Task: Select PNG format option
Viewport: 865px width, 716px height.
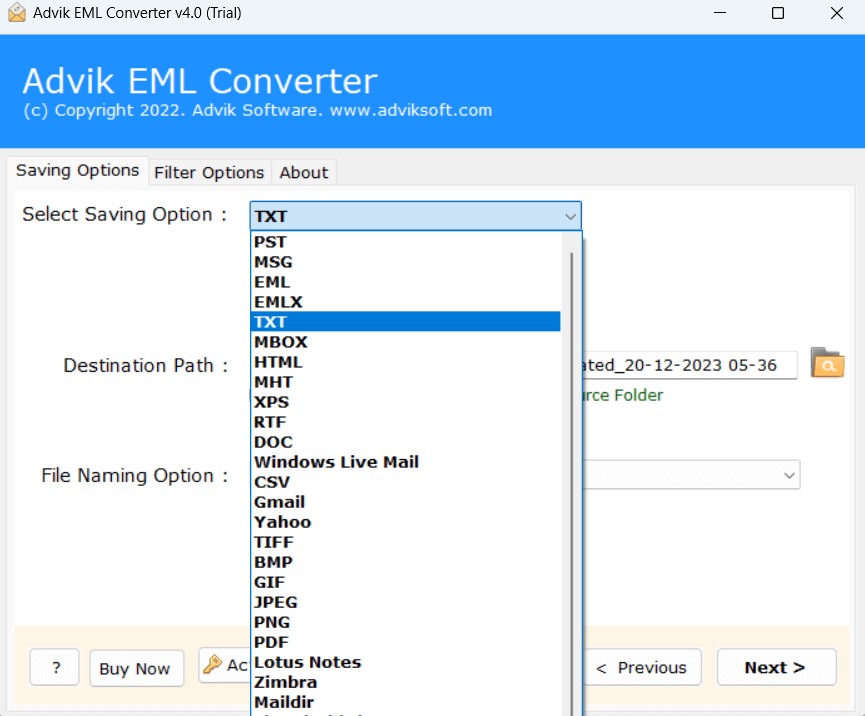Action: coord(405,622)
